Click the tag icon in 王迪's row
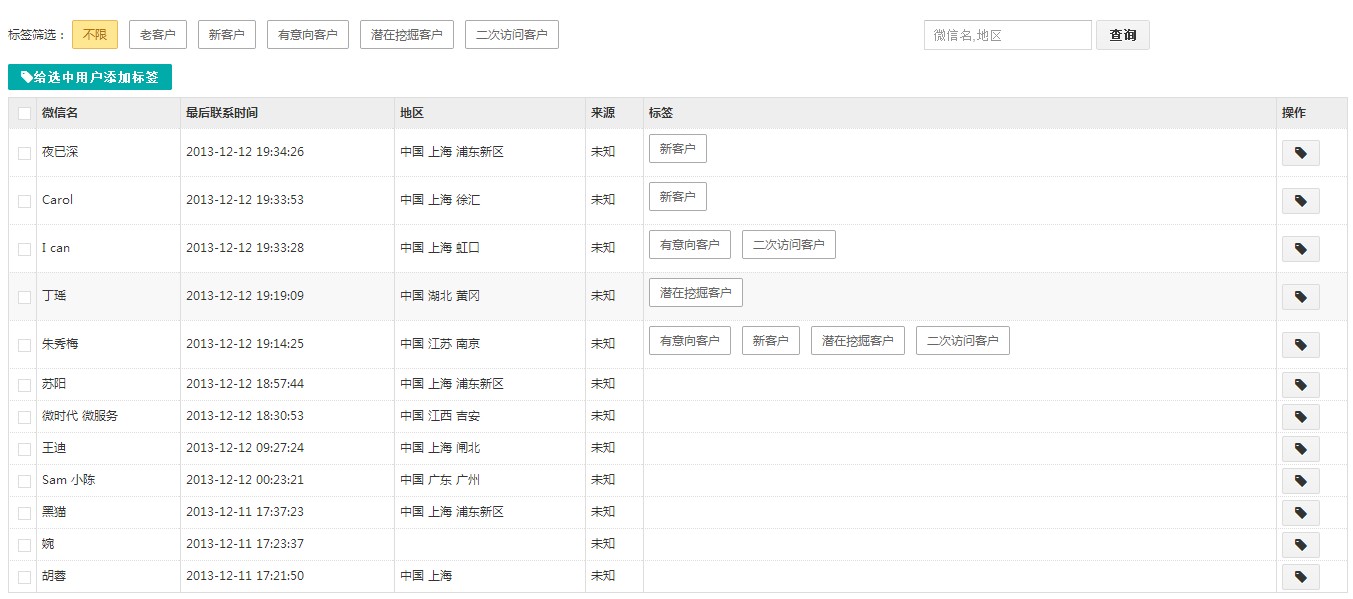Screen dimensions: 1353x599 [1300, 449]
